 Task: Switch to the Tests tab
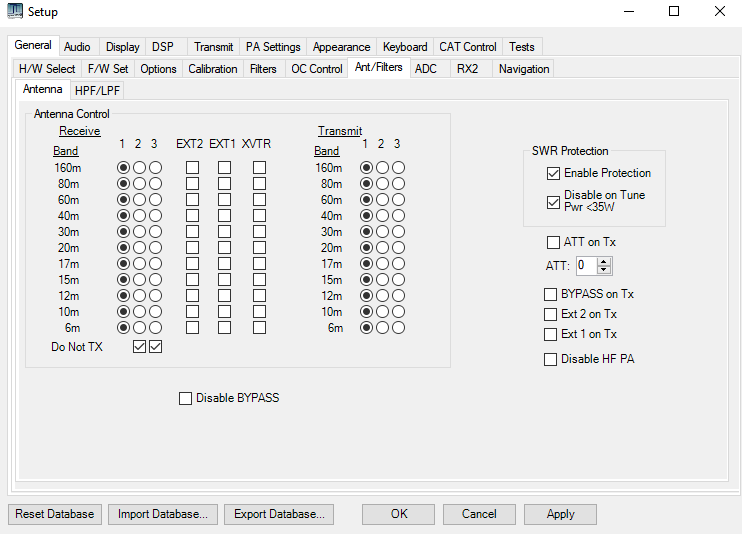coord(522,47)
